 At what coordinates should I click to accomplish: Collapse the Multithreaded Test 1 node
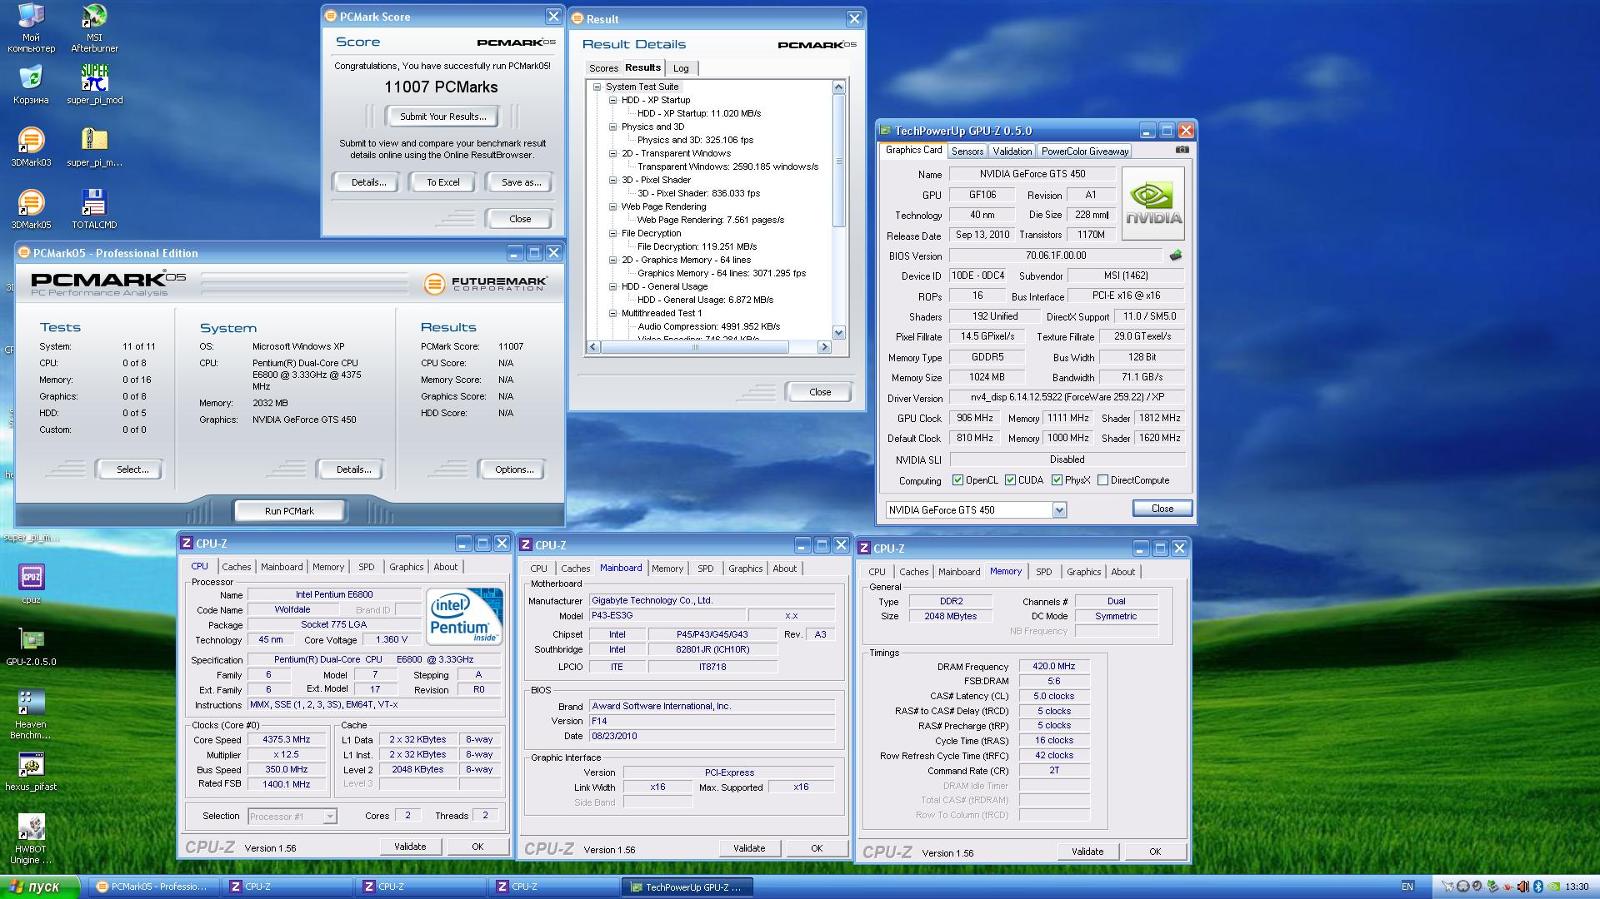click(x=613, y=313)
